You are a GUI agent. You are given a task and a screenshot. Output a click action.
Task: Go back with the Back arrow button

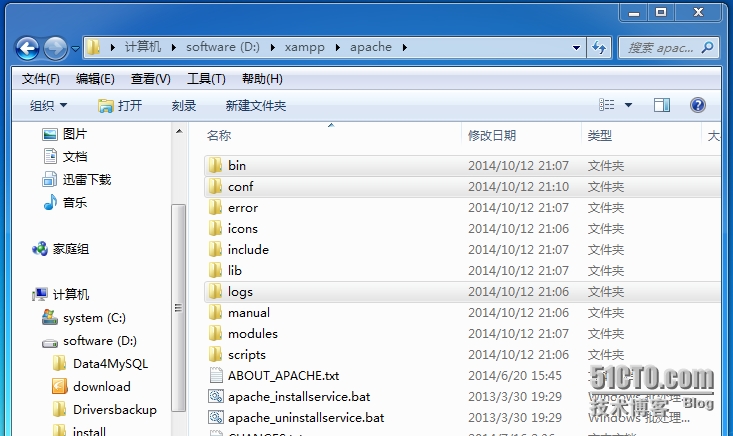pos(28,48)
